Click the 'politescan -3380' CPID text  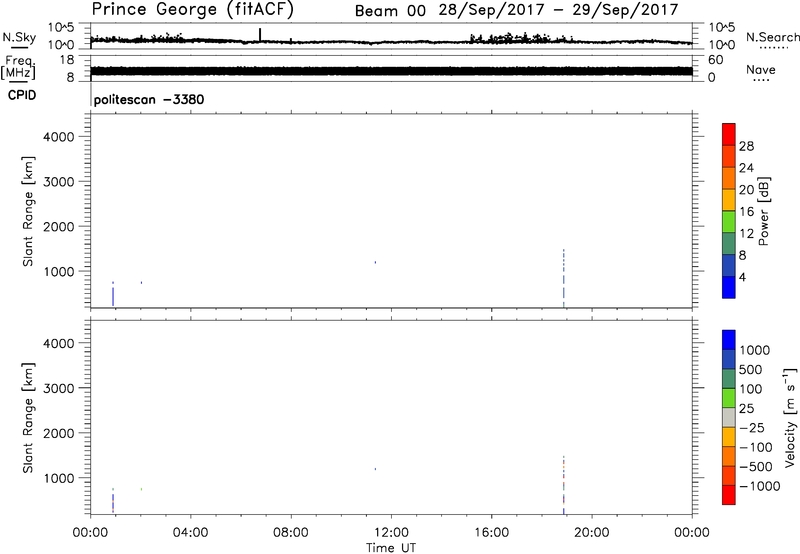[148, 99]
